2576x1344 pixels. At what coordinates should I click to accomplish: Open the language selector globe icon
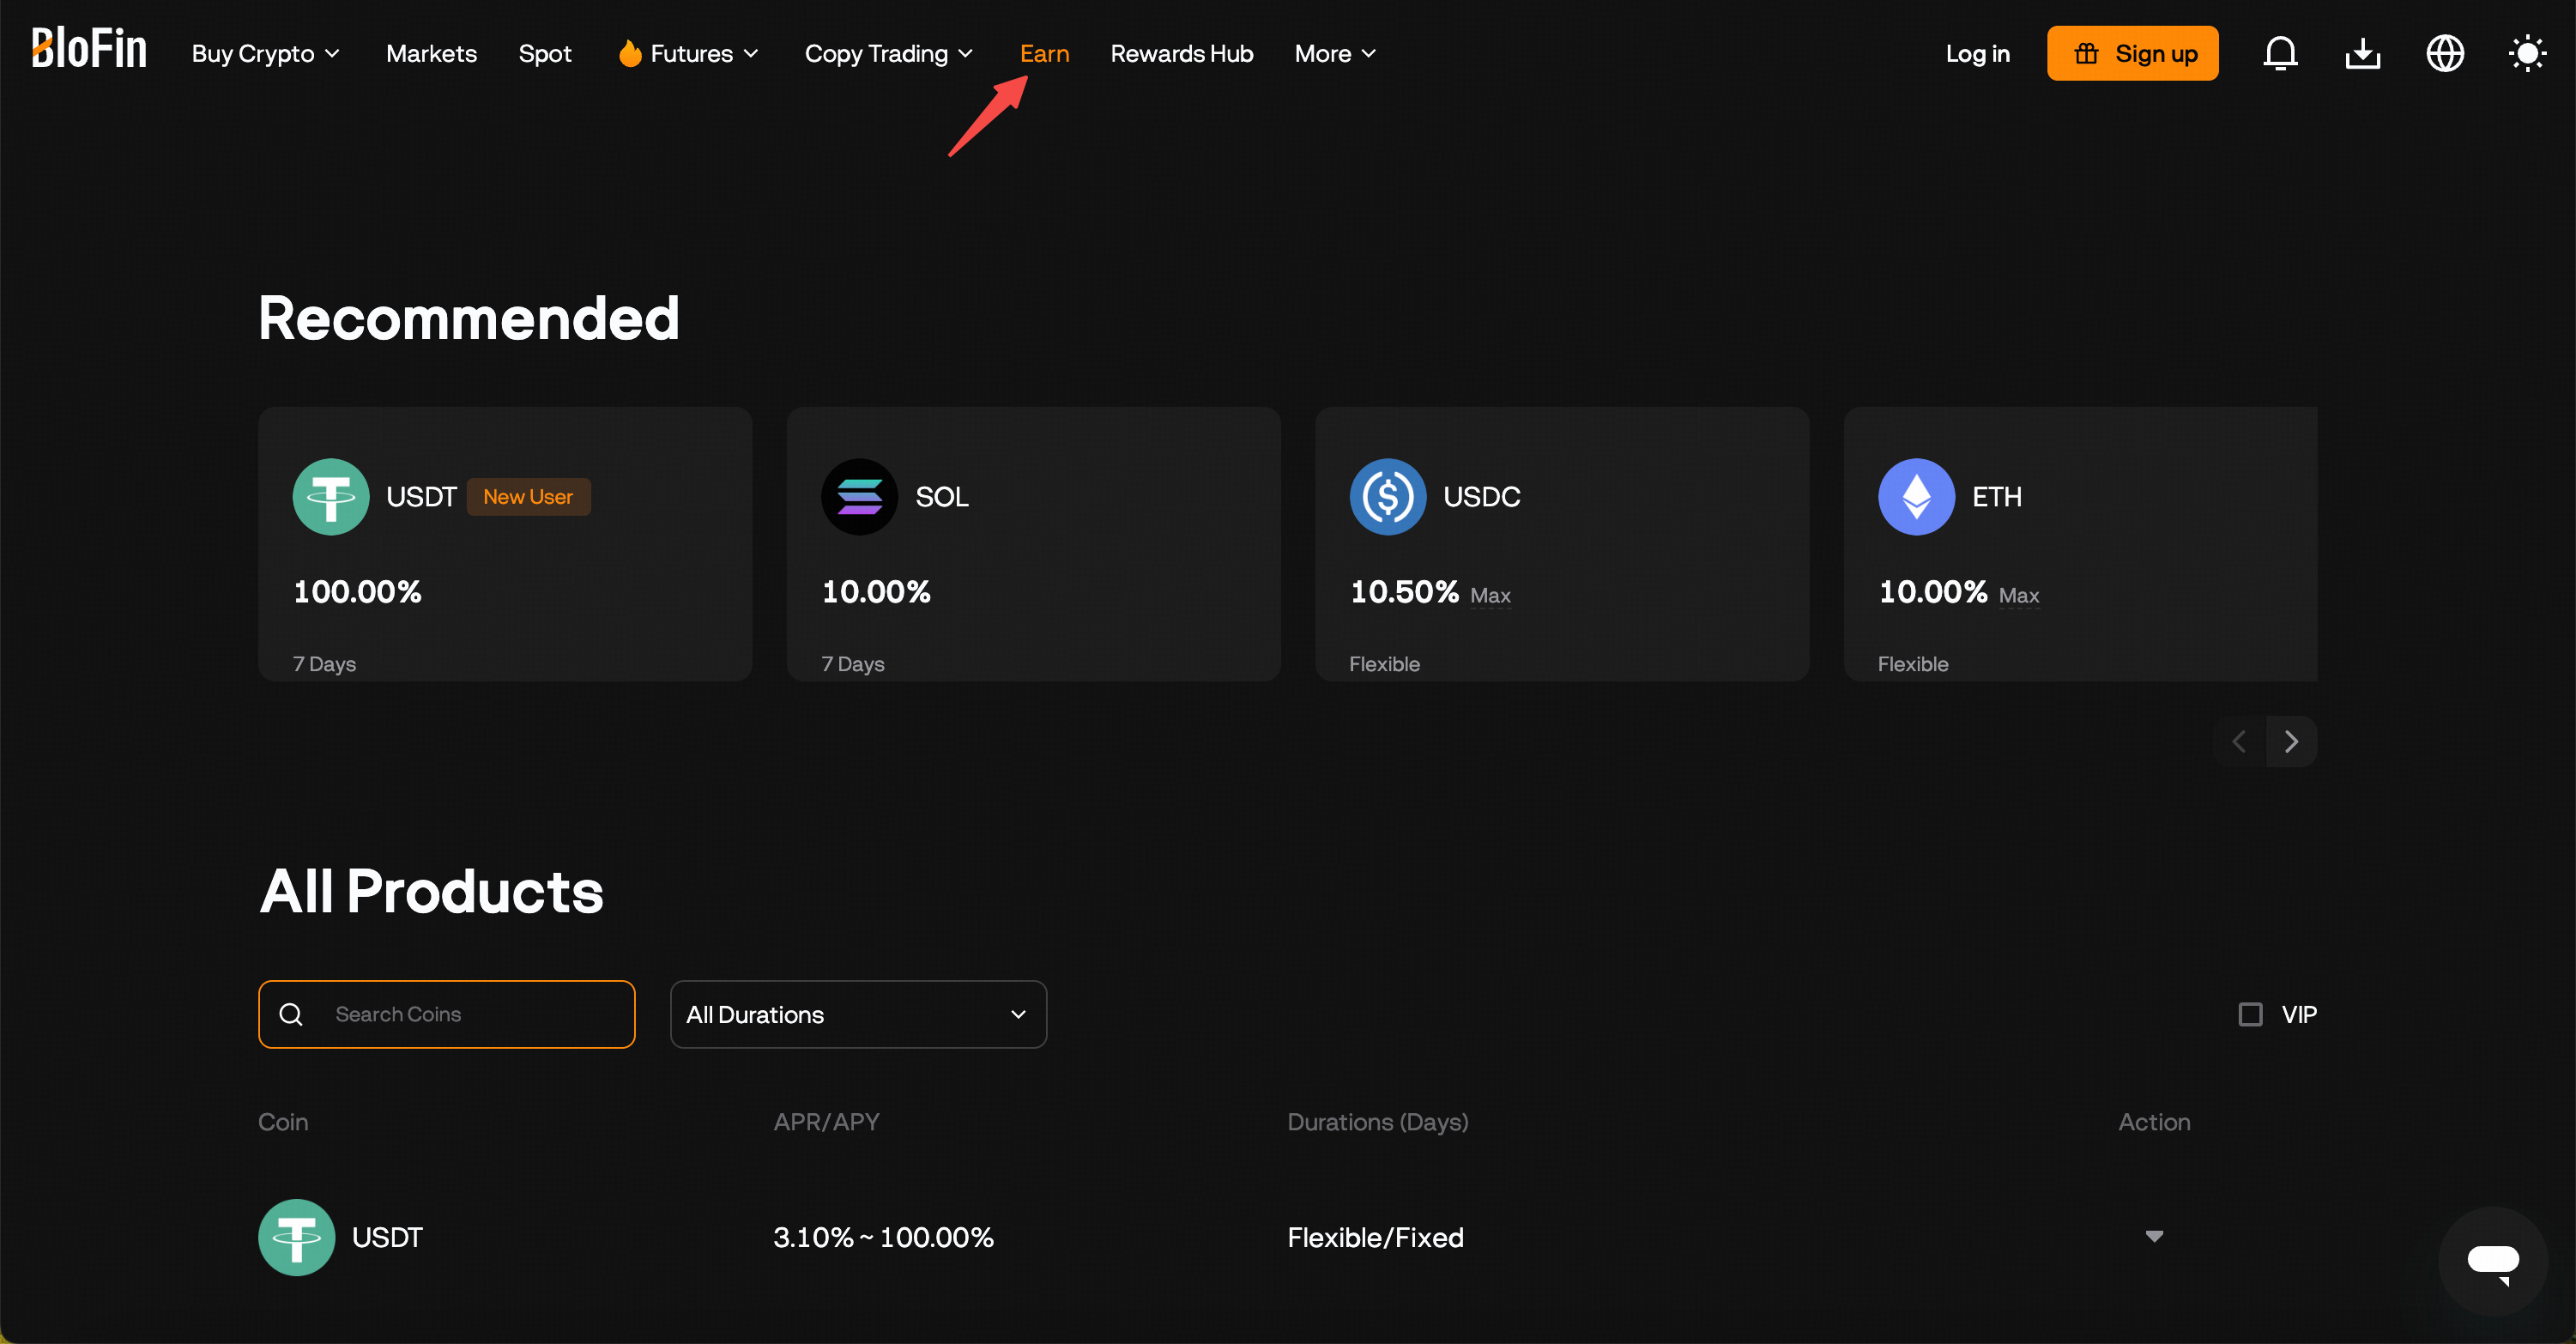(2445, 53)
